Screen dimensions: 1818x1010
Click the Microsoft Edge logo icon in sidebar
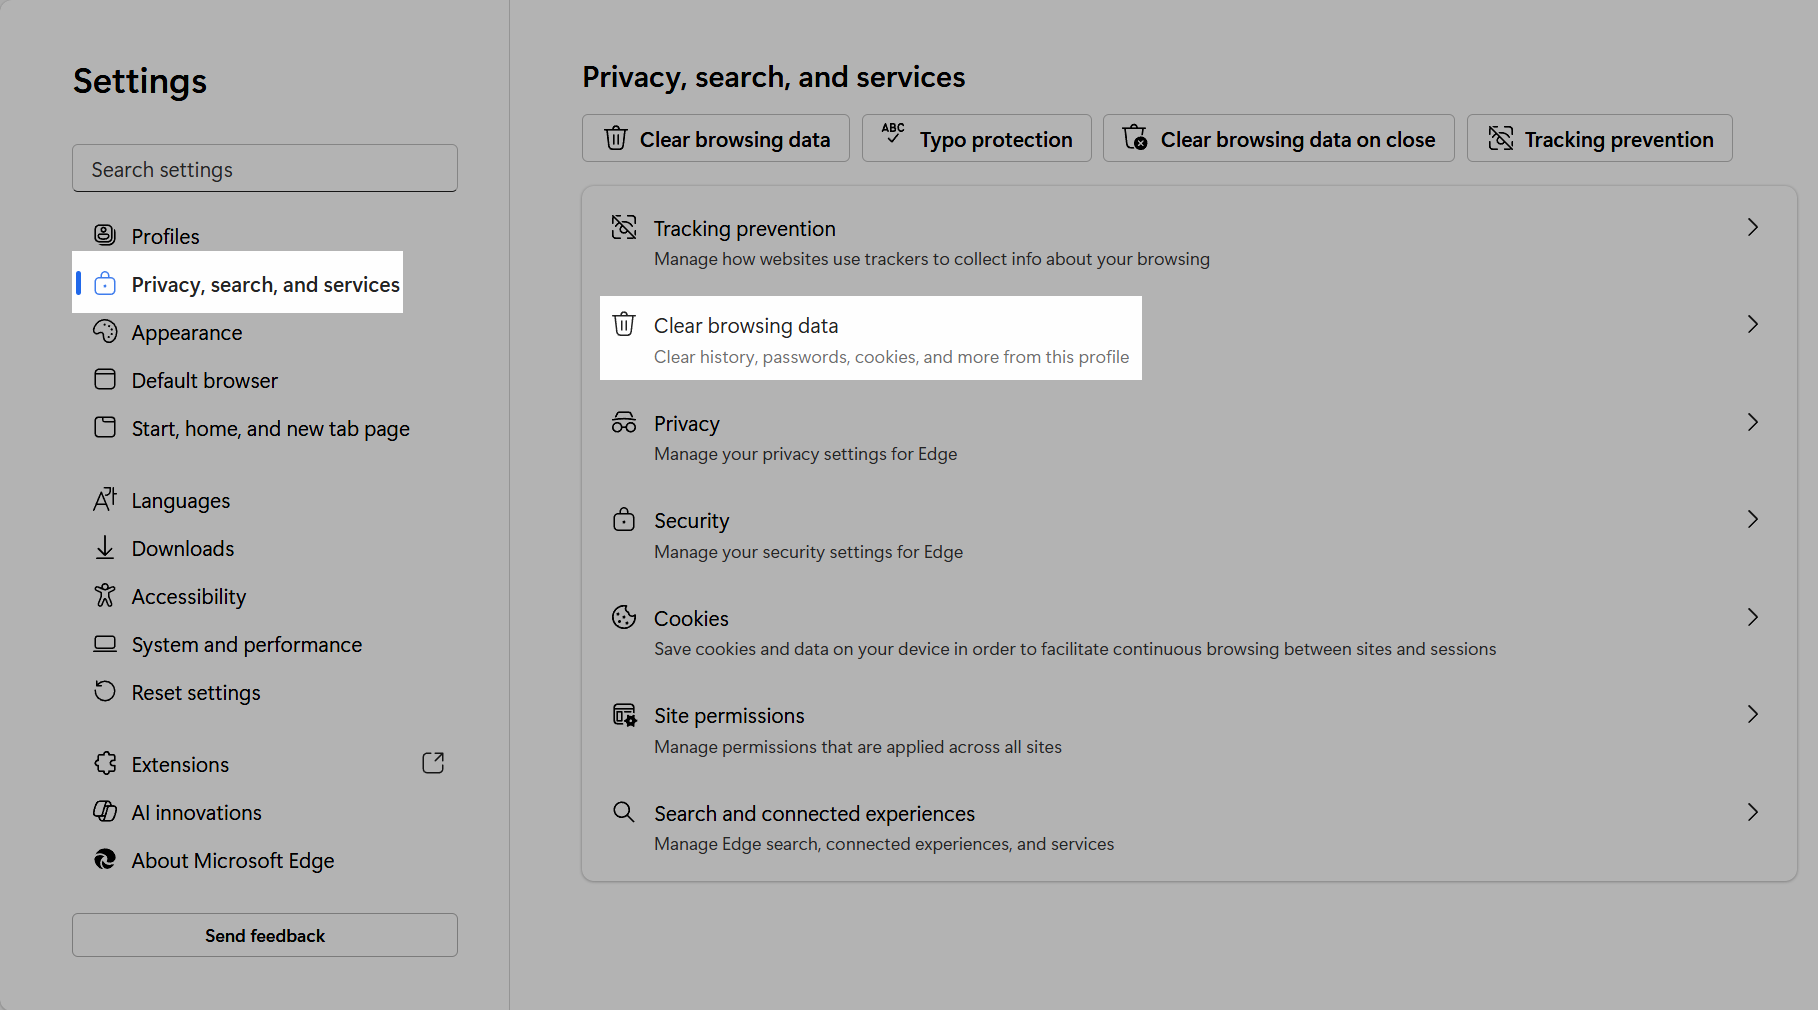[x=105, y=860]
